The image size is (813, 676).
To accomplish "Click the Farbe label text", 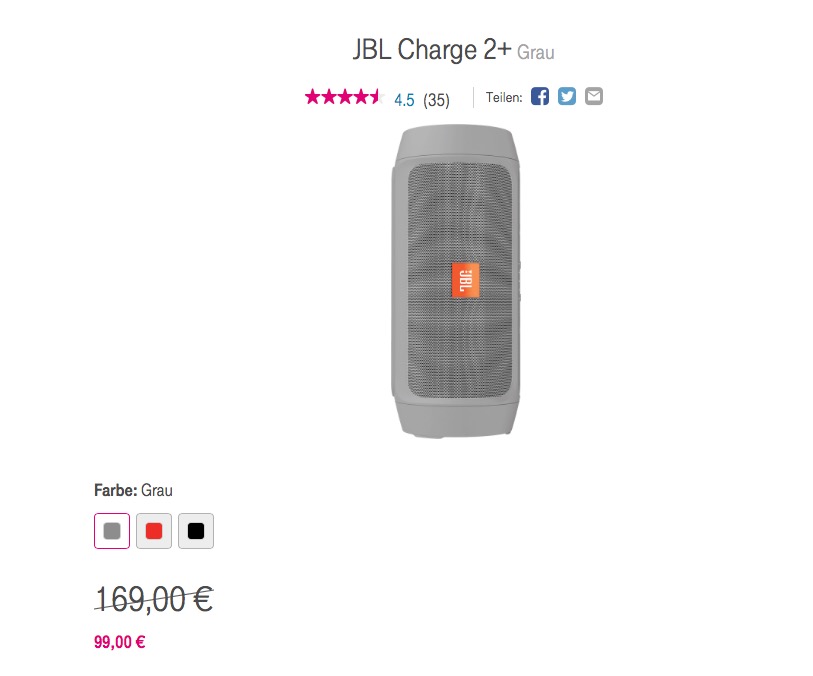I will [116, 490].
